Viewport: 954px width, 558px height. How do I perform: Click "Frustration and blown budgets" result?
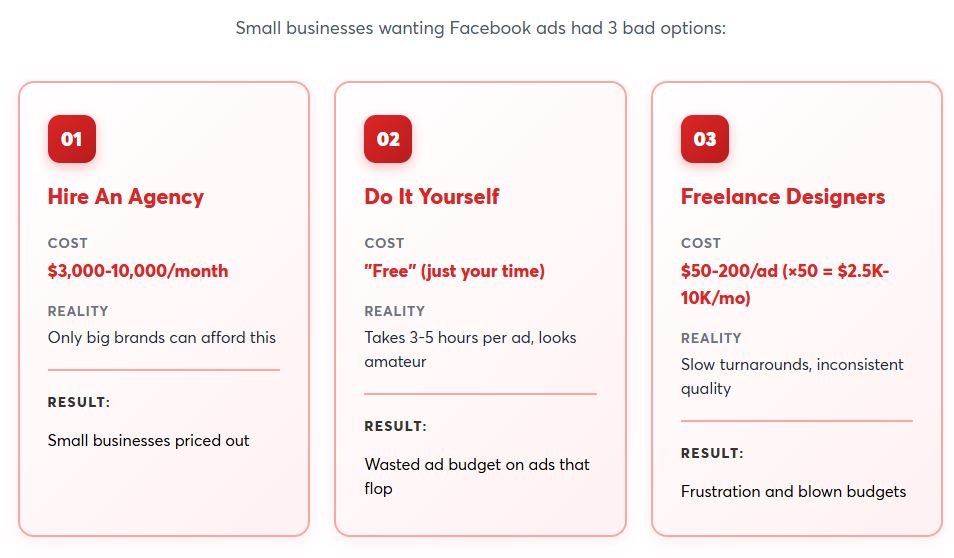pyautogui.click(x=794, y=491)
